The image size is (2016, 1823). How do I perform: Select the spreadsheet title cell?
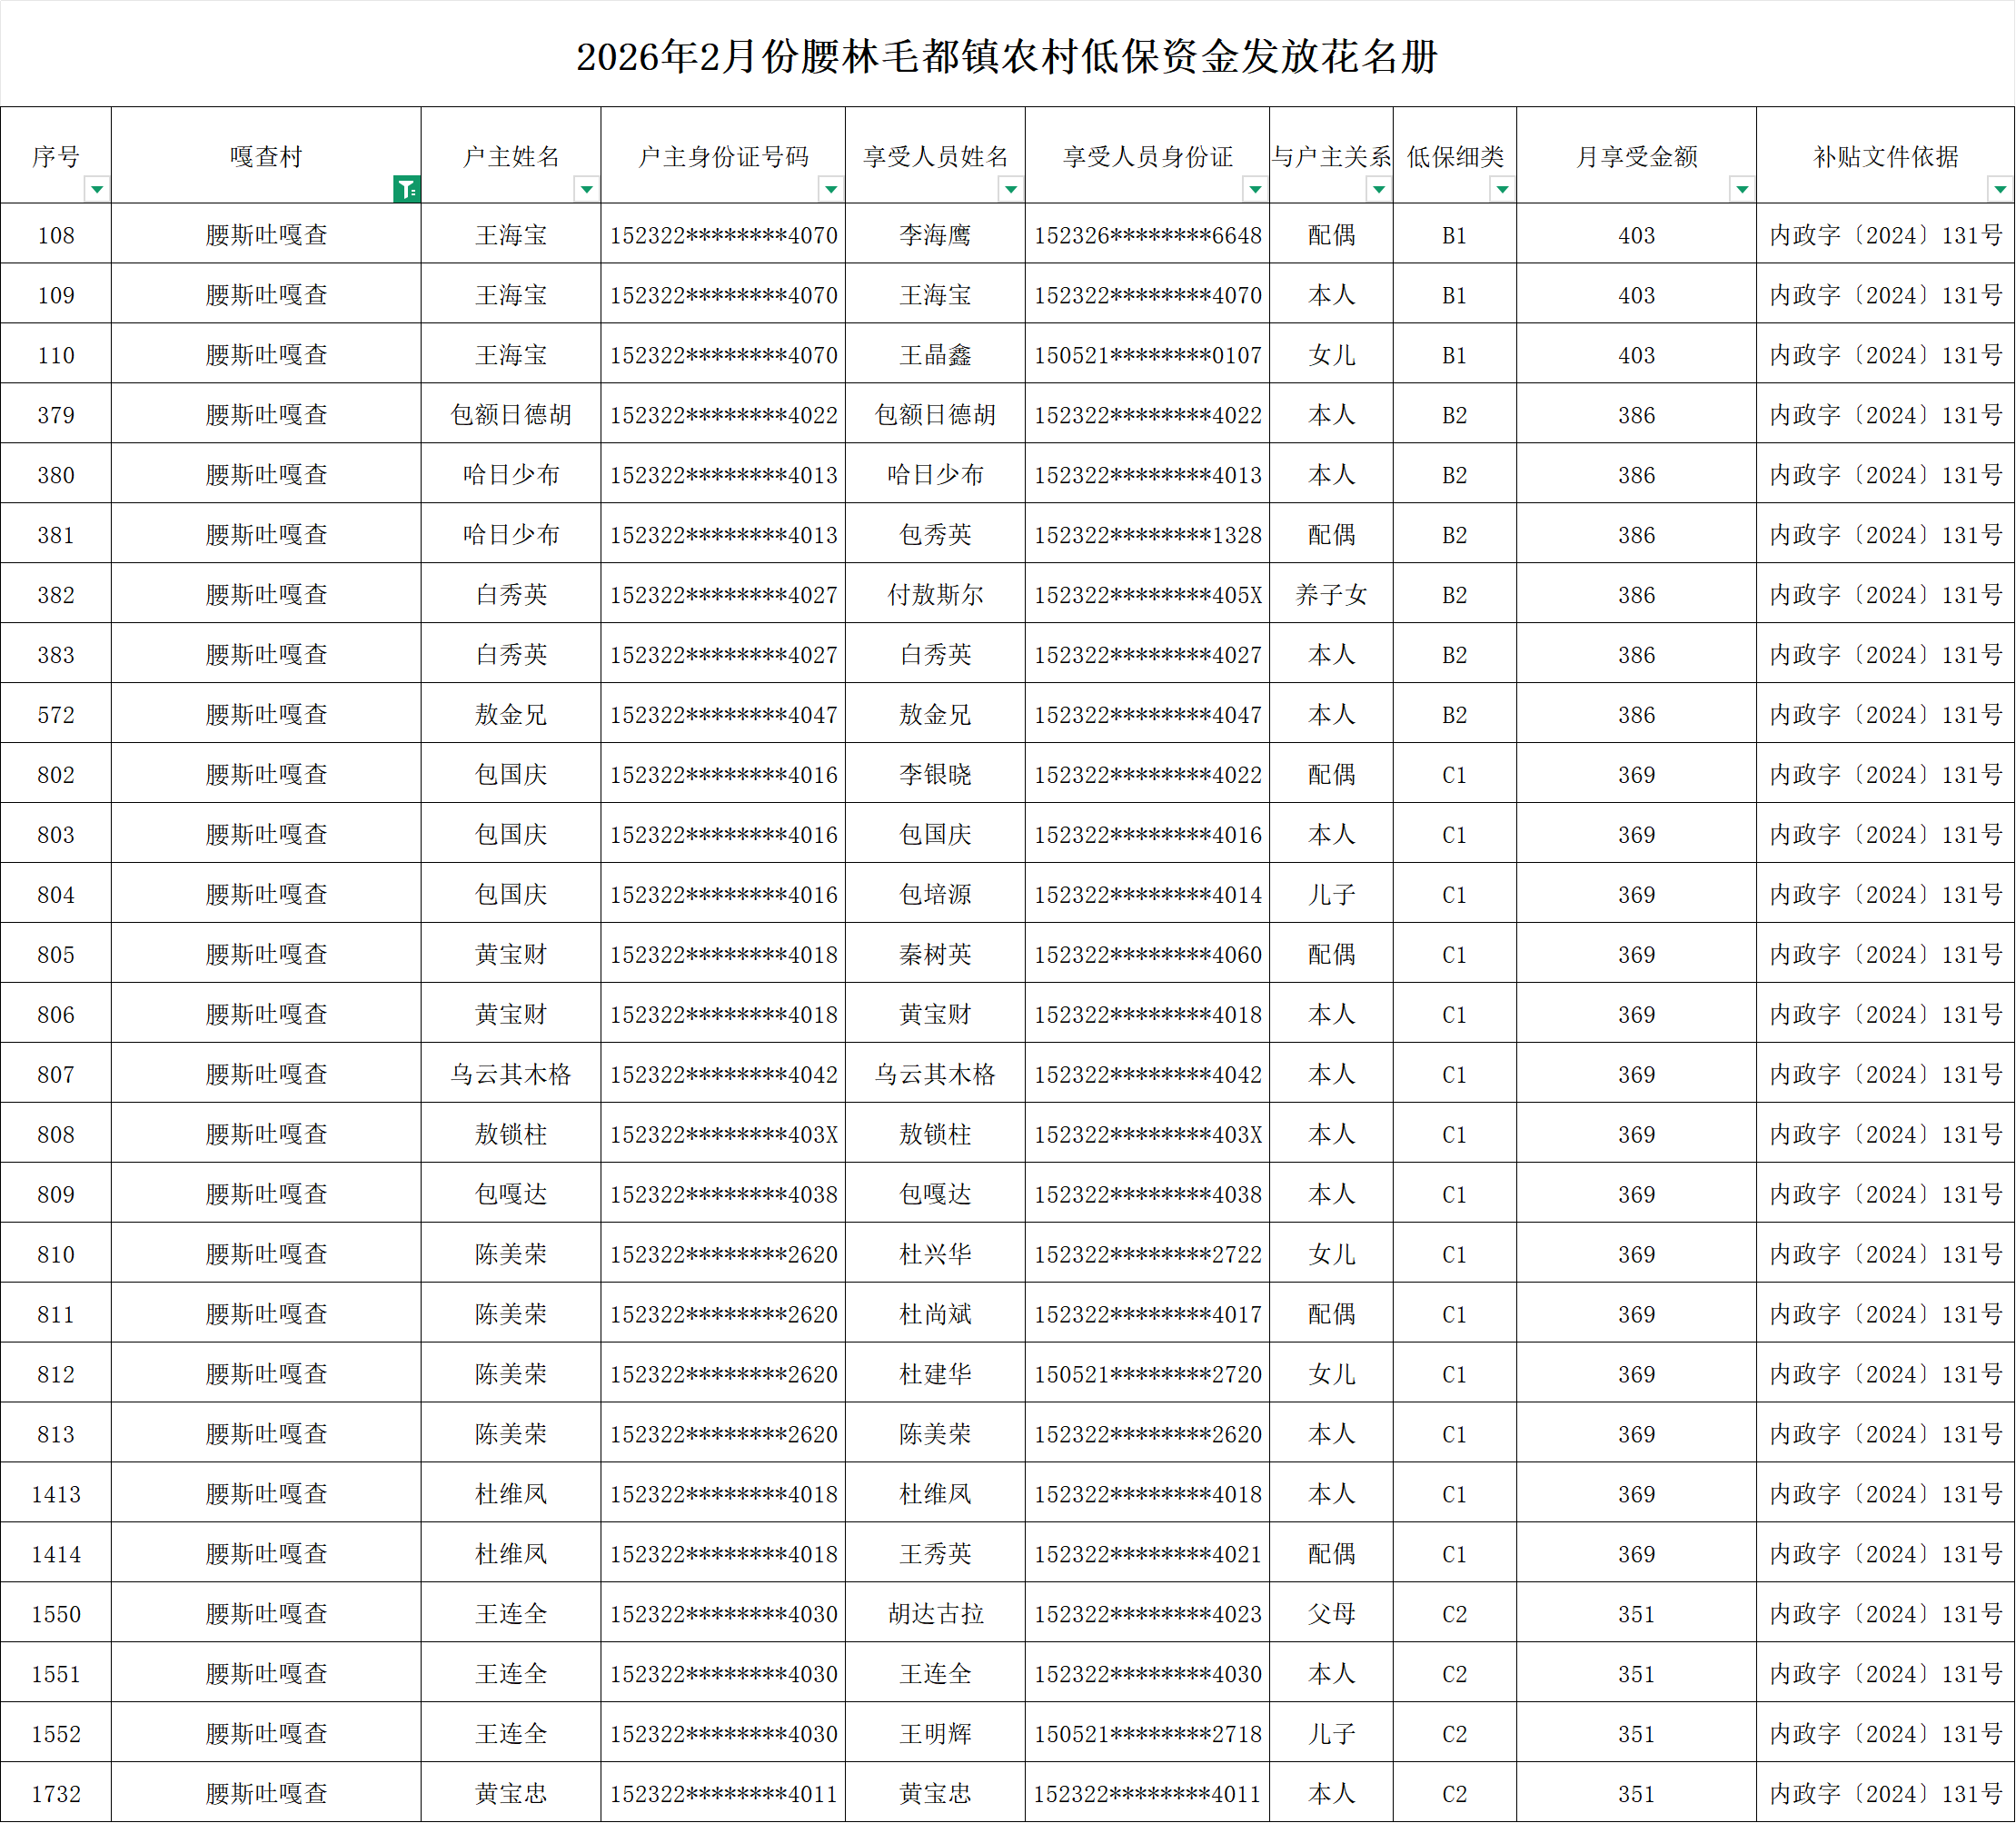coord(1007,56)
